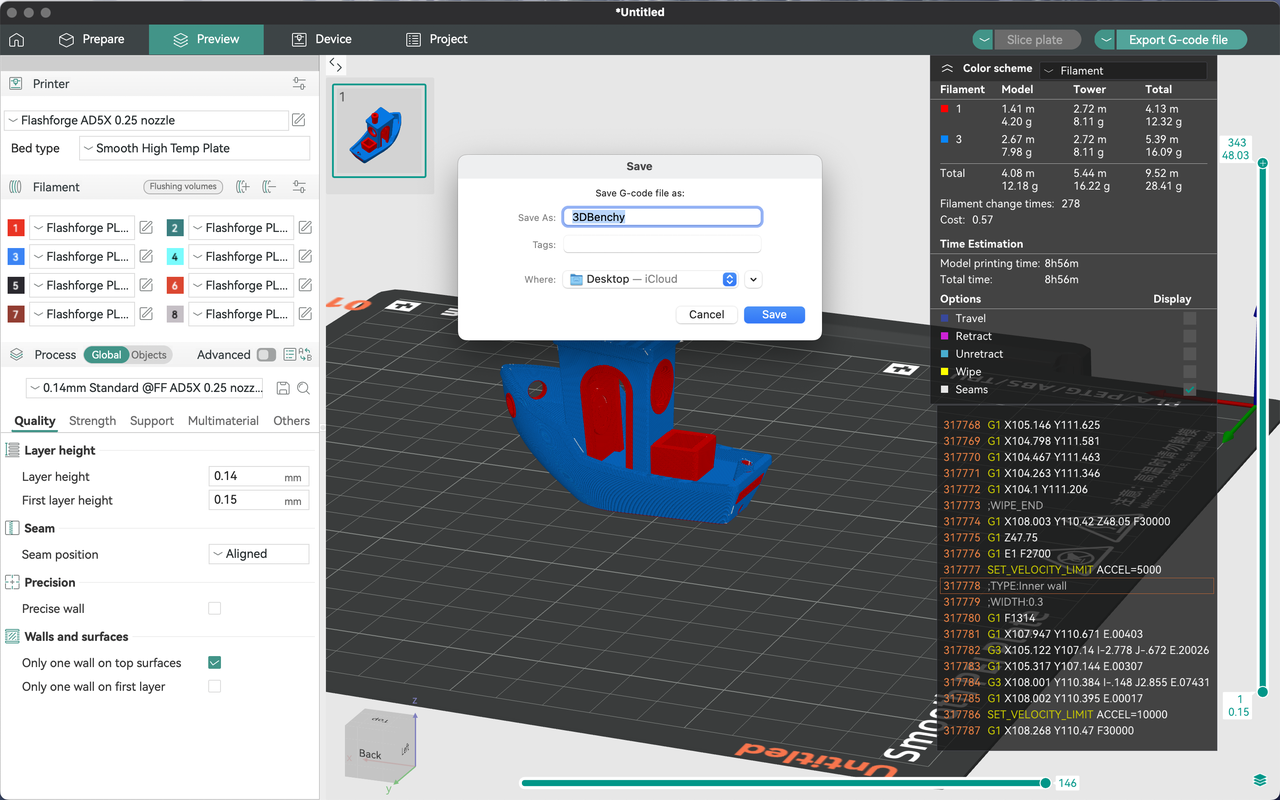Open the process preset 0.14mm Standard dropdown

(x=147, y=388)
